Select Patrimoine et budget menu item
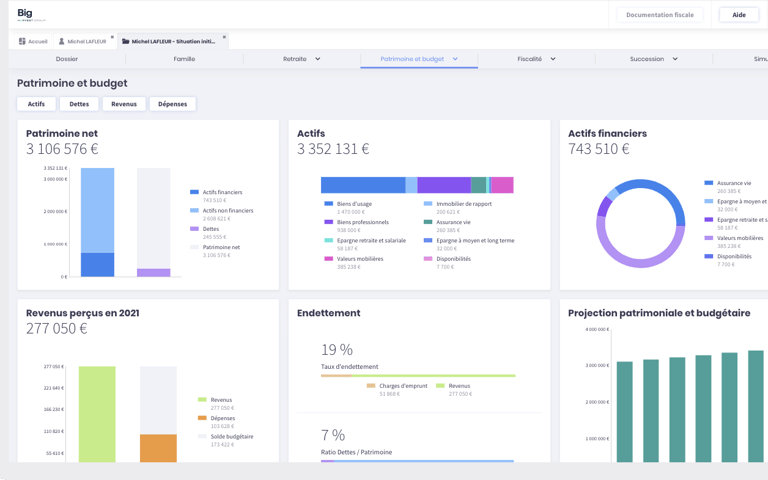The width and height of the screenshot is (768, 480). click(x=412, y=59)
